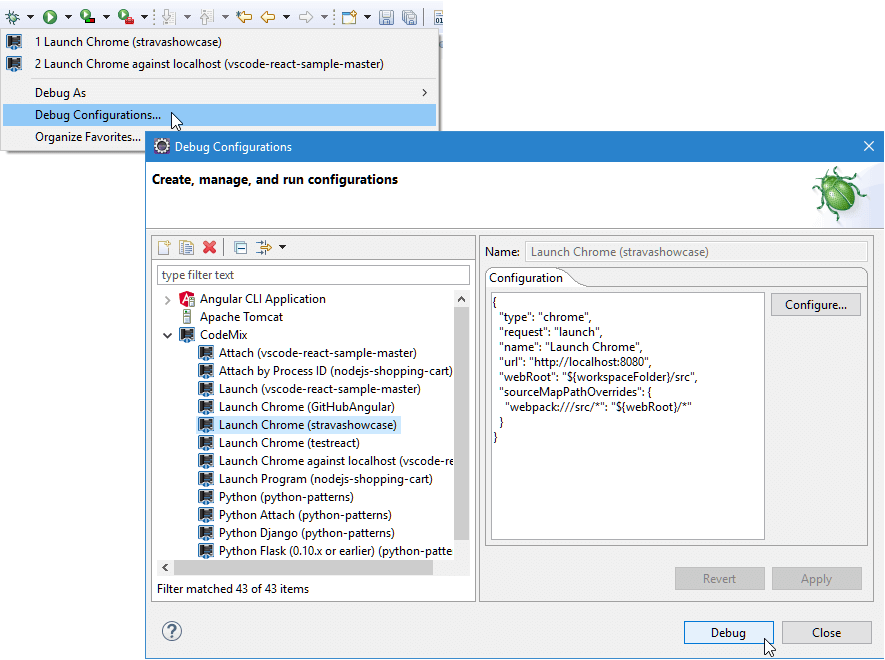The image size is (885, 660).
Task: Select Launch Program (nodejs-shopping-cart) configuration
Action: pos(326,479)
